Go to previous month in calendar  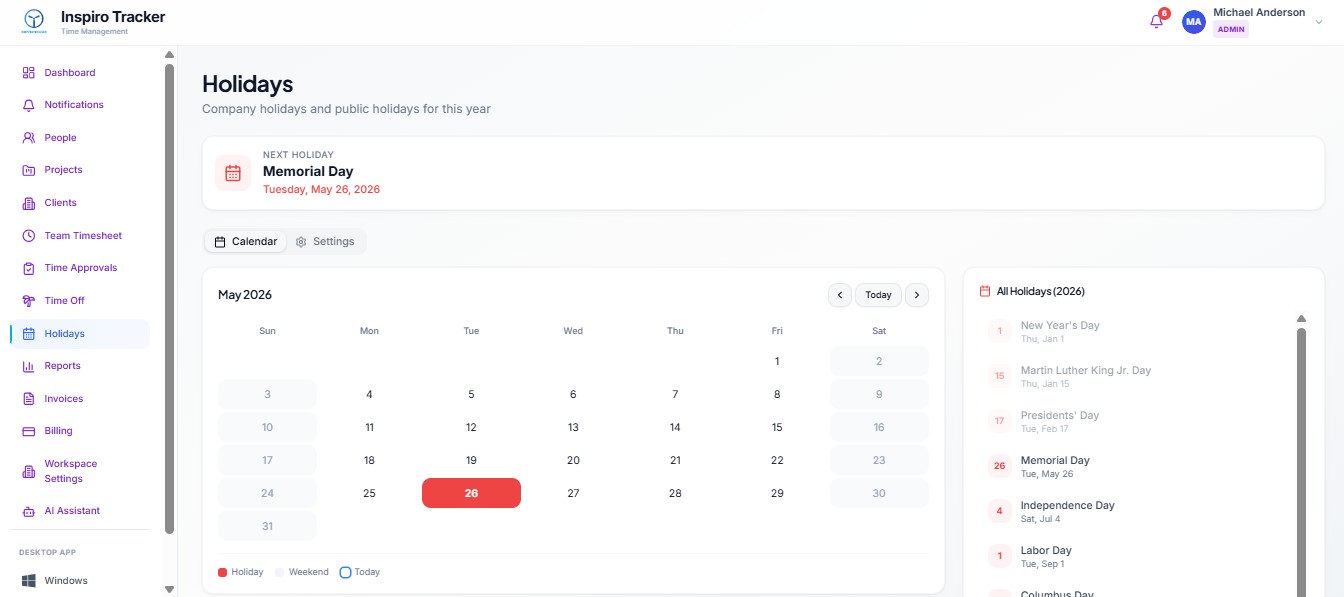click(x=840, y=295)
